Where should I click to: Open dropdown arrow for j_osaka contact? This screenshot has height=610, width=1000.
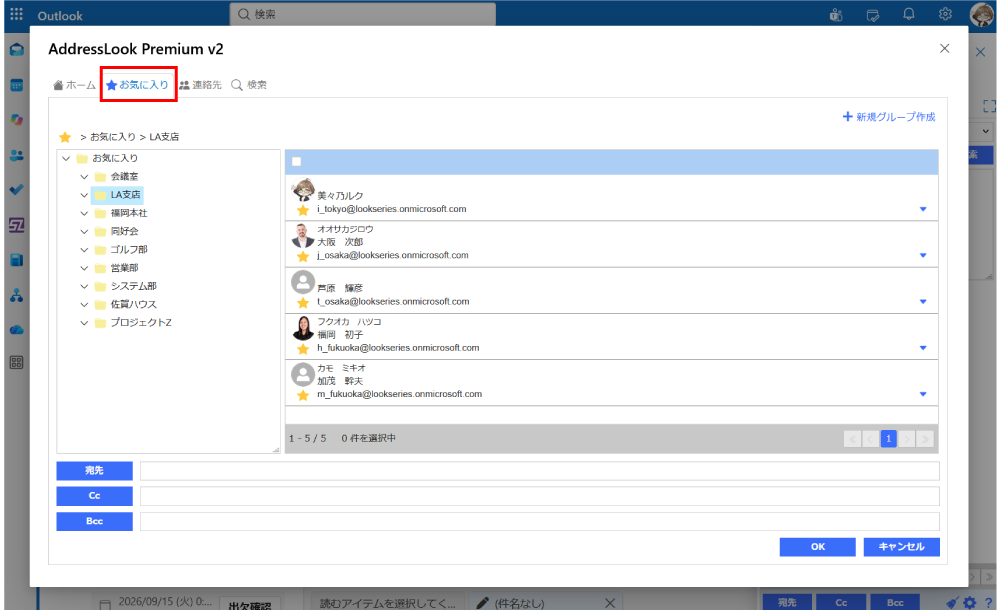[x=923, y=255]
